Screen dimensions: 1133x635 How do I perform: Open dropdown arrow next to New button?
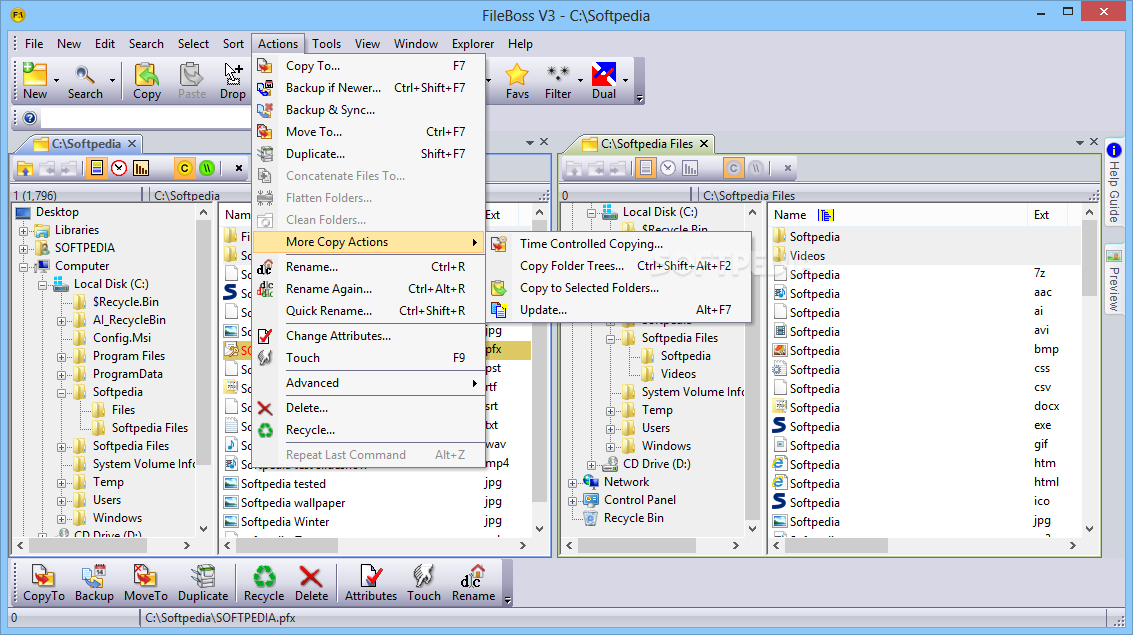pos(56,80)
